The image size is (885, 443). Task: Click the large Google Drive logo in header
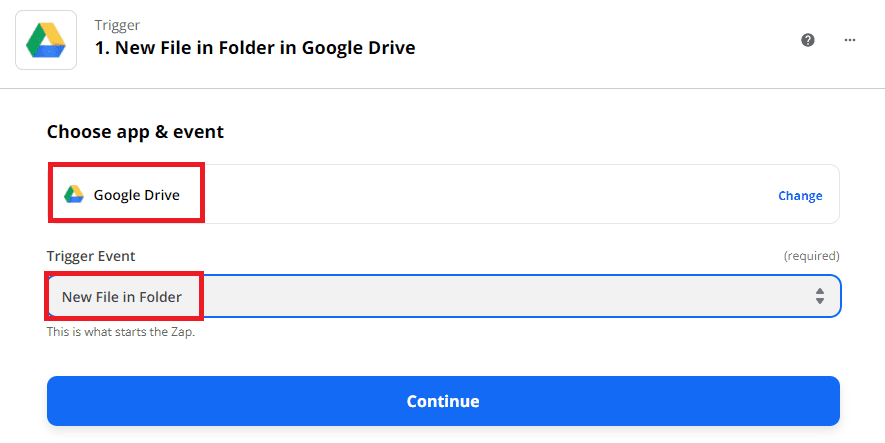click(x=46, y=39)
